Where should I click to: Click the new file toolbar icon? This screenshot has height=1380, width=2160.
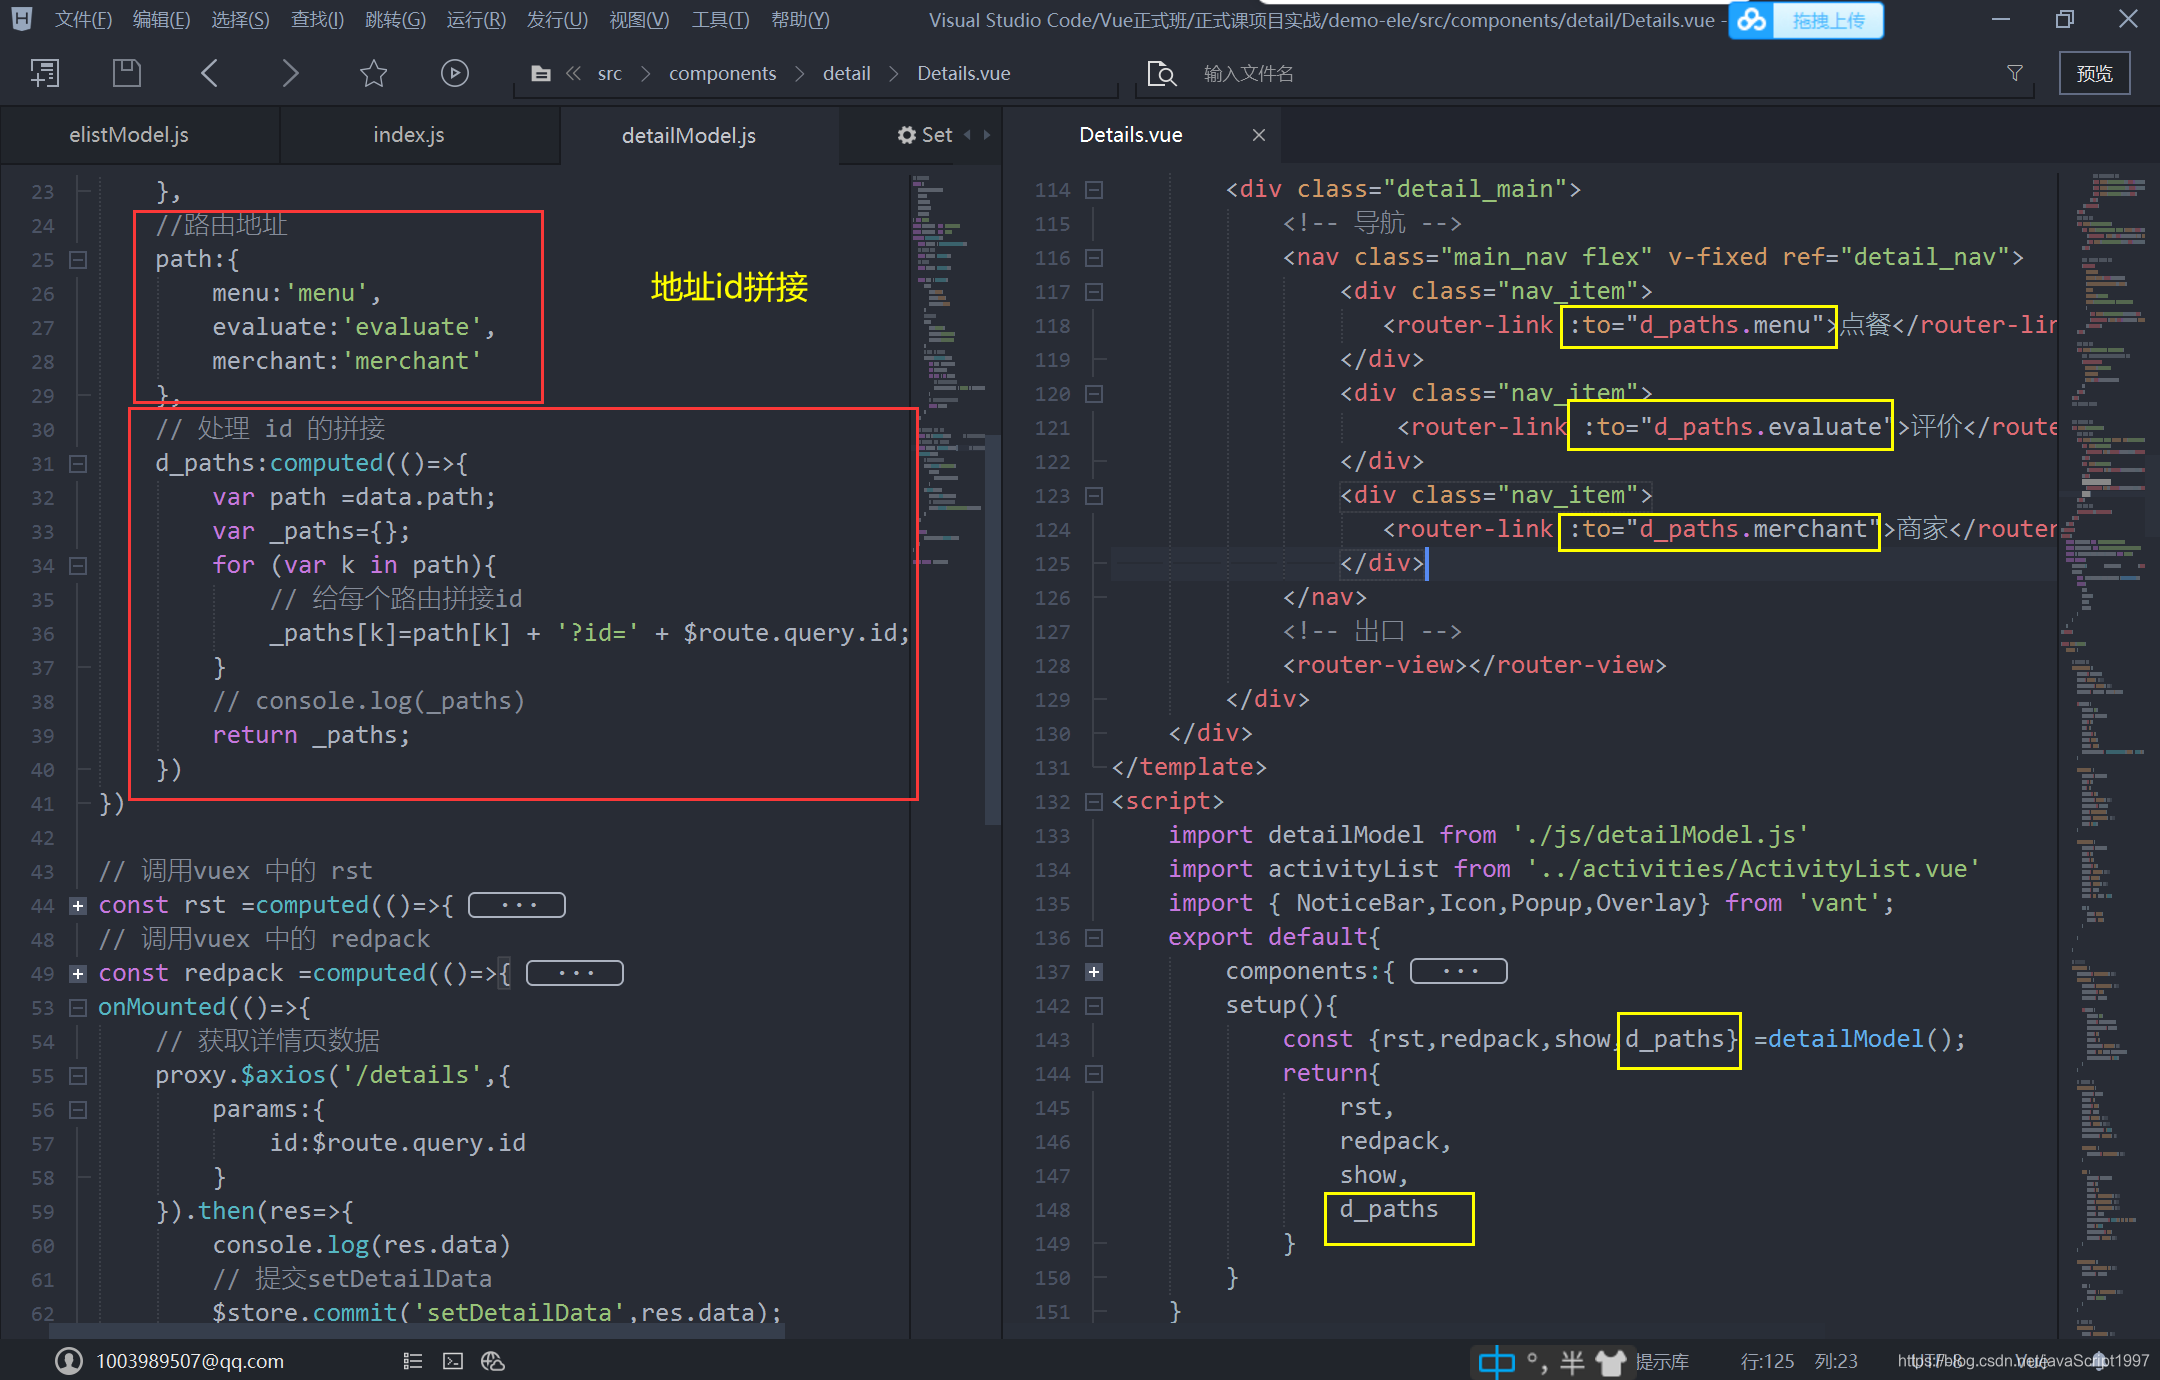pos(45,73)
